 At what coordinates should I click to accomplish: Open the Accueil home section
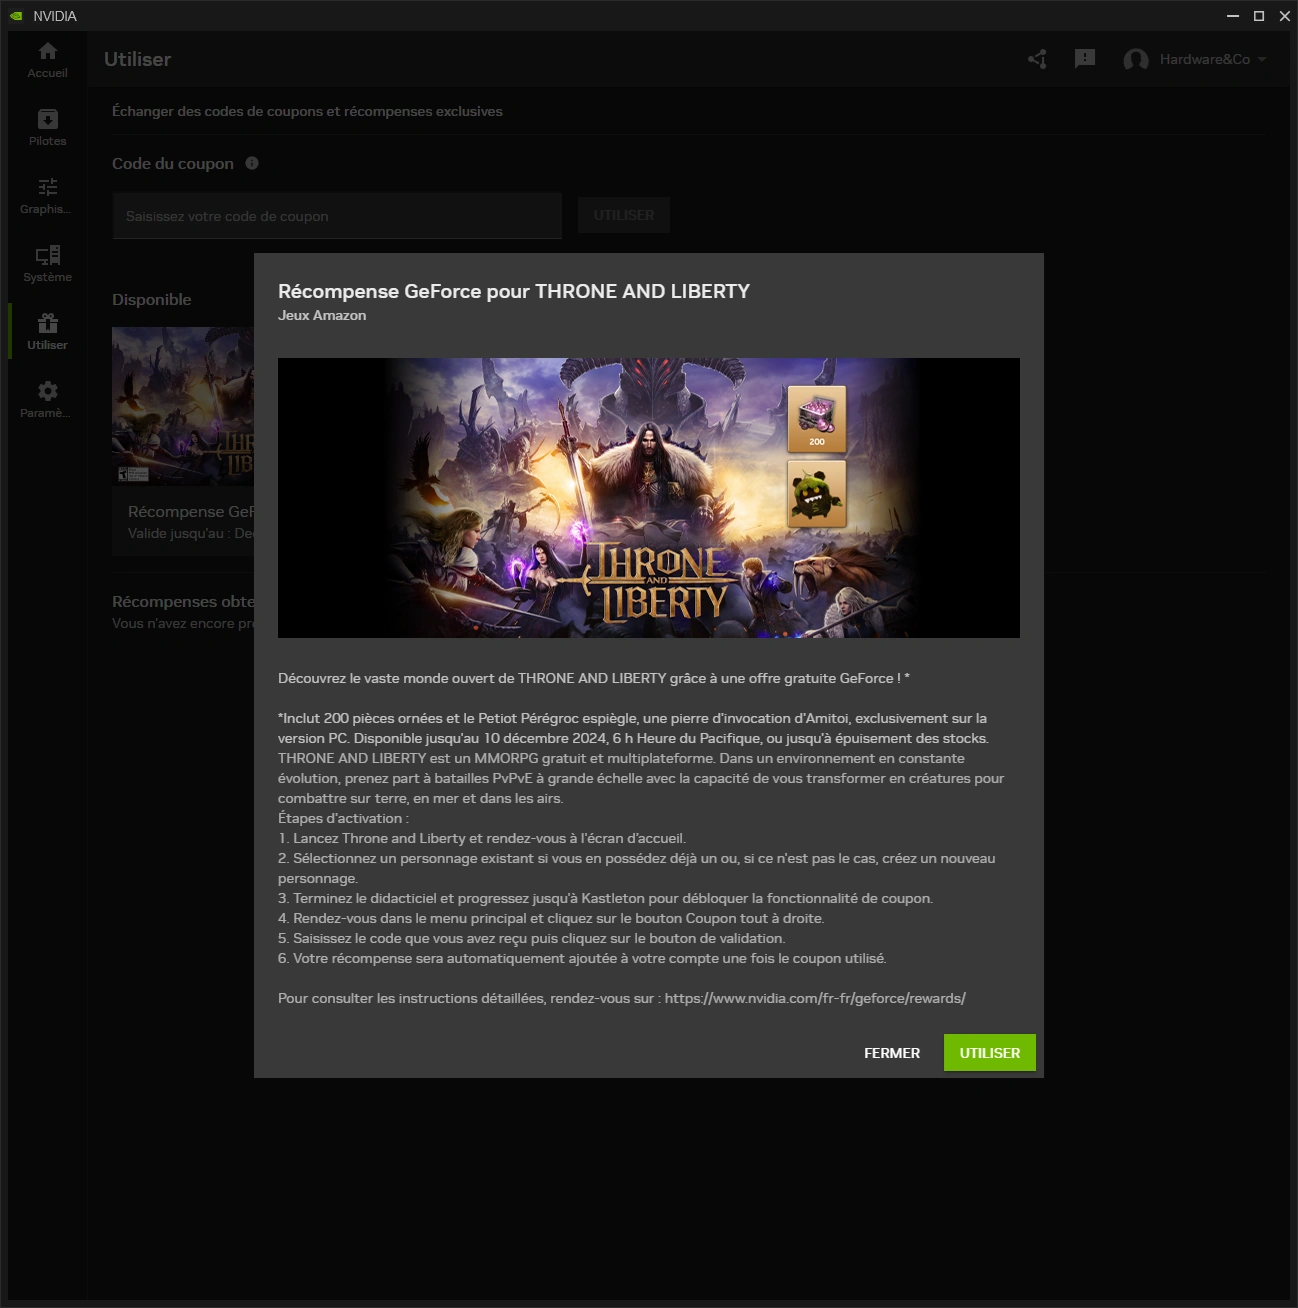click(47, 60)
